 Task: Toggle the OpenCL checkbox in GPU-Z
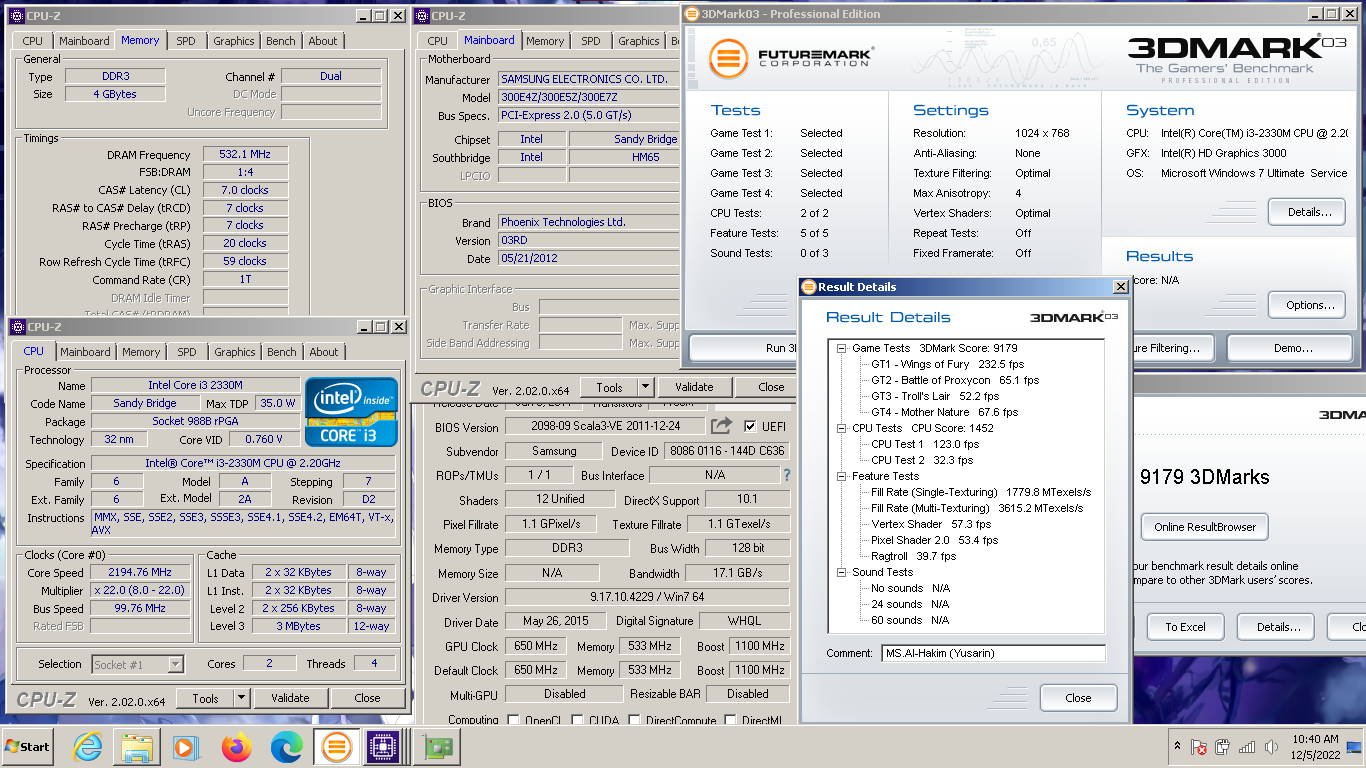tap(513, 720)
